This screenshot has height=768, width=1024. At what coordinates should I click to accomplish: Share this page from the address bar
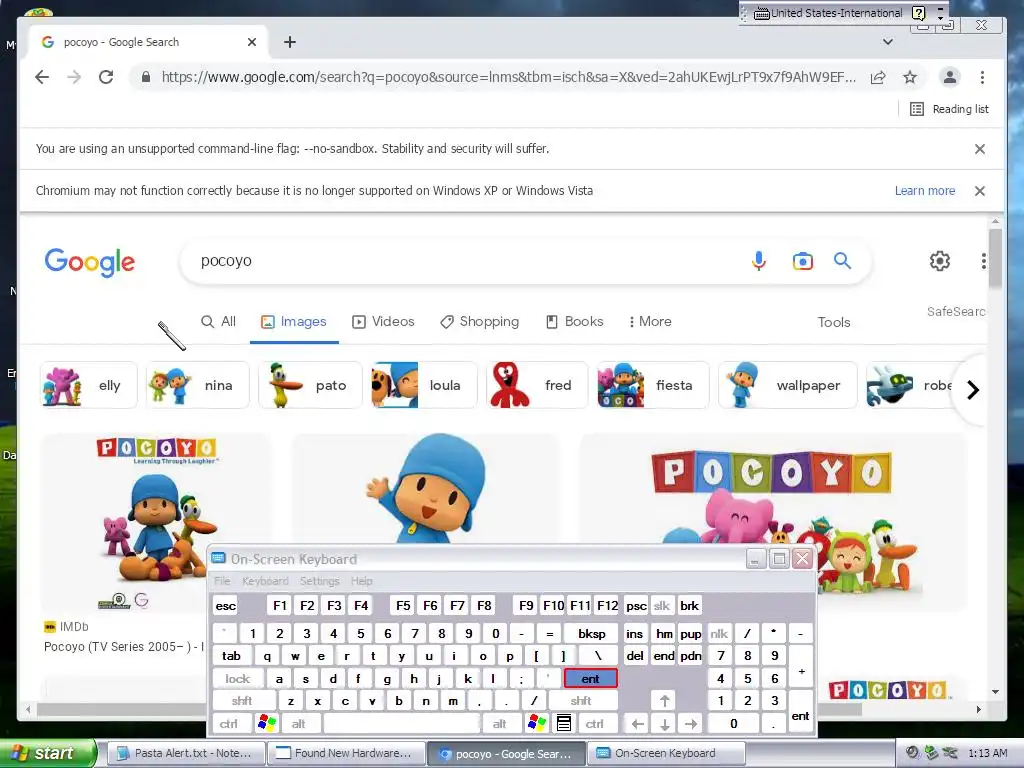(x=878, y=78)
